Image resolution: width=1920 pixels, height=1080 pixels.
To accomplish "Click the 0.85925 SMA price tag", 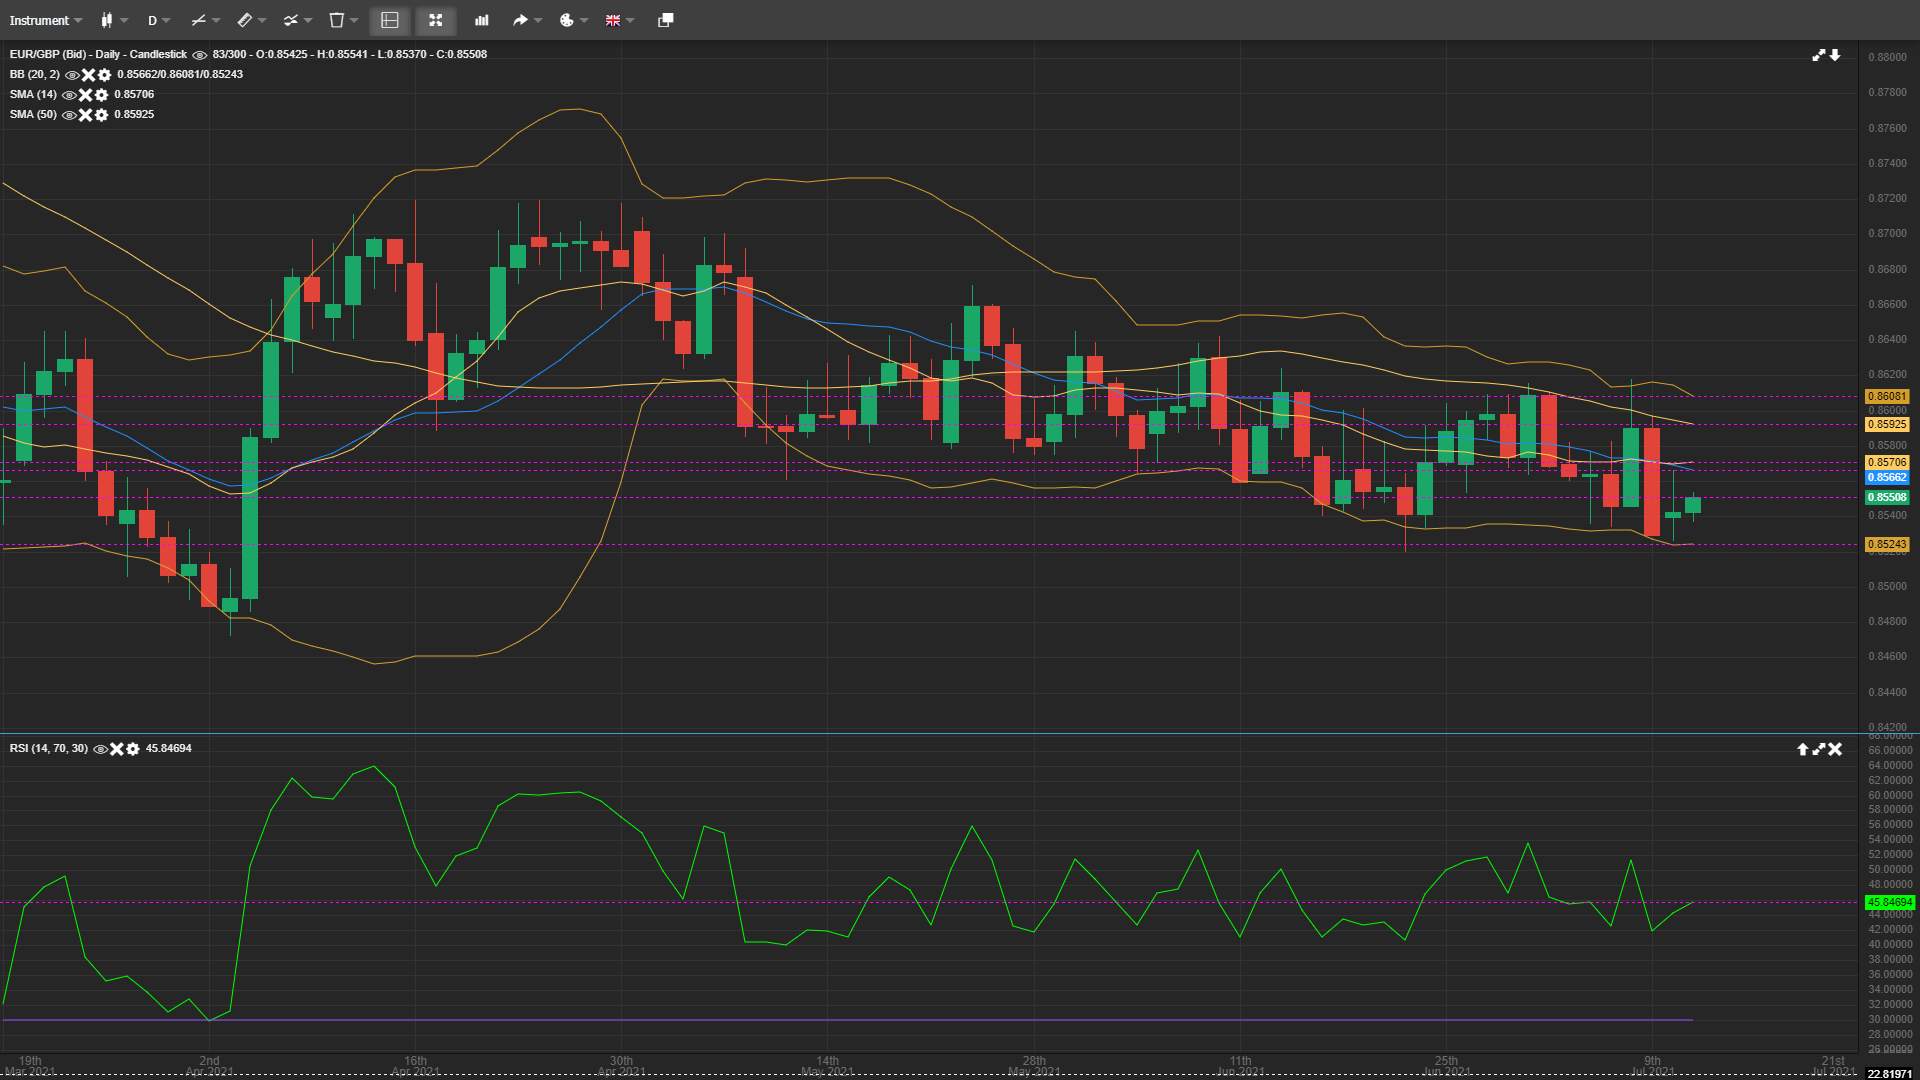I will pos(1887,425).
